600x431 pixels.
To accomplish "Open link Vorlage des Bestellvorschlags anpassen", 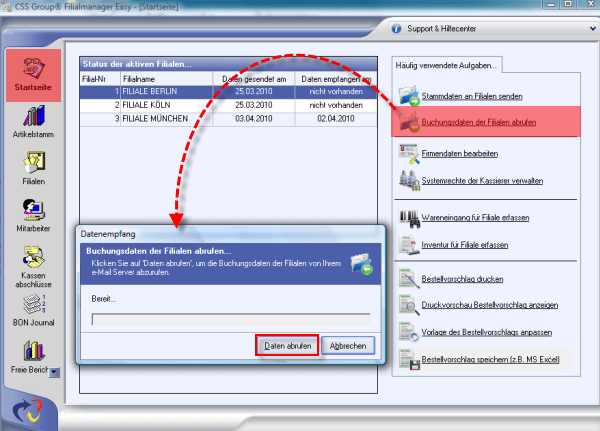I will (486, 332).
